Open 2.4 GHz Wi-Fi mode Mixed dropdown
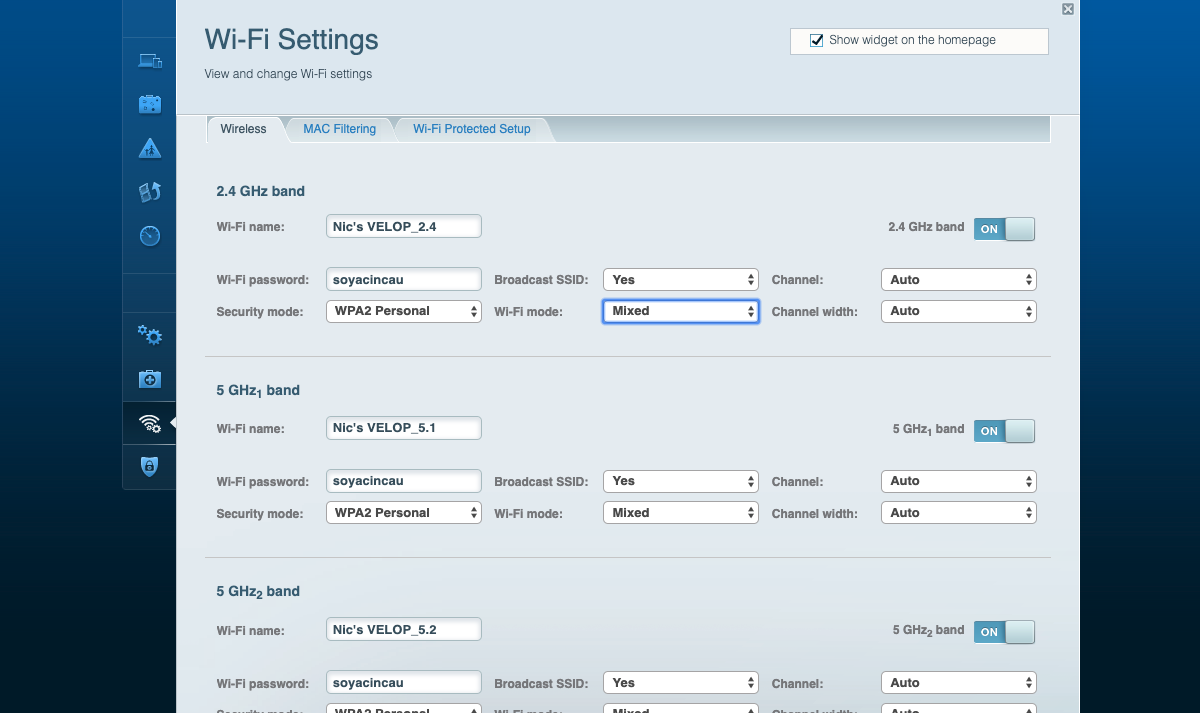The height and width of the screenshot is (713, 1200). pyautogui.click(x=680, y=311)
